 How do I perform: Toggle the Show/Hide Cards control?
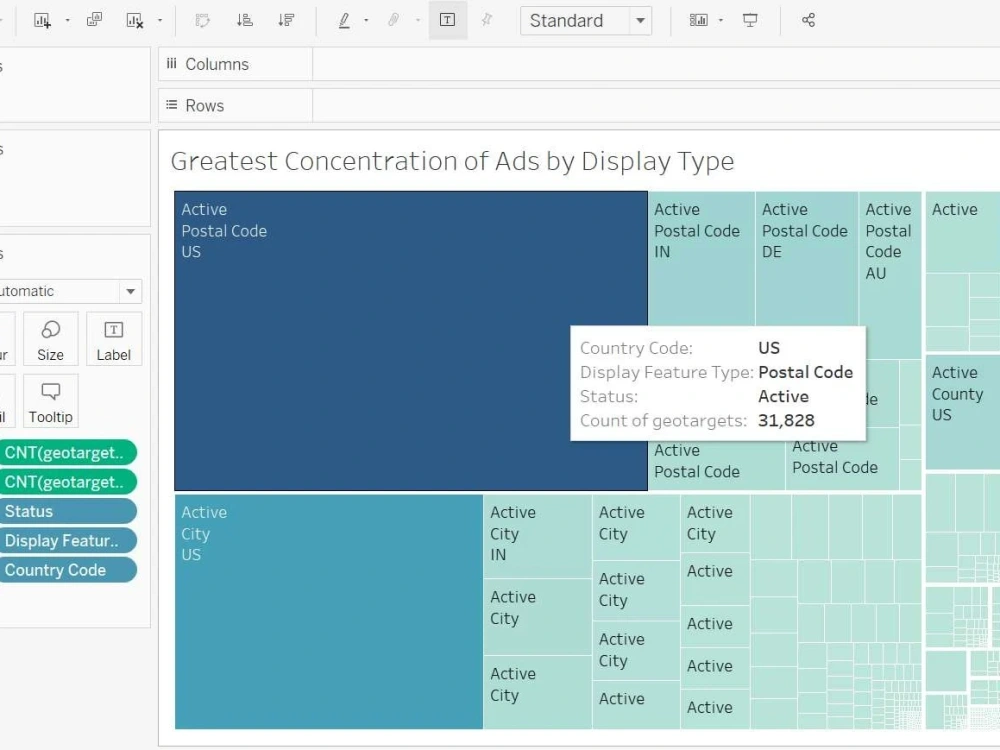tap(697, 20)
